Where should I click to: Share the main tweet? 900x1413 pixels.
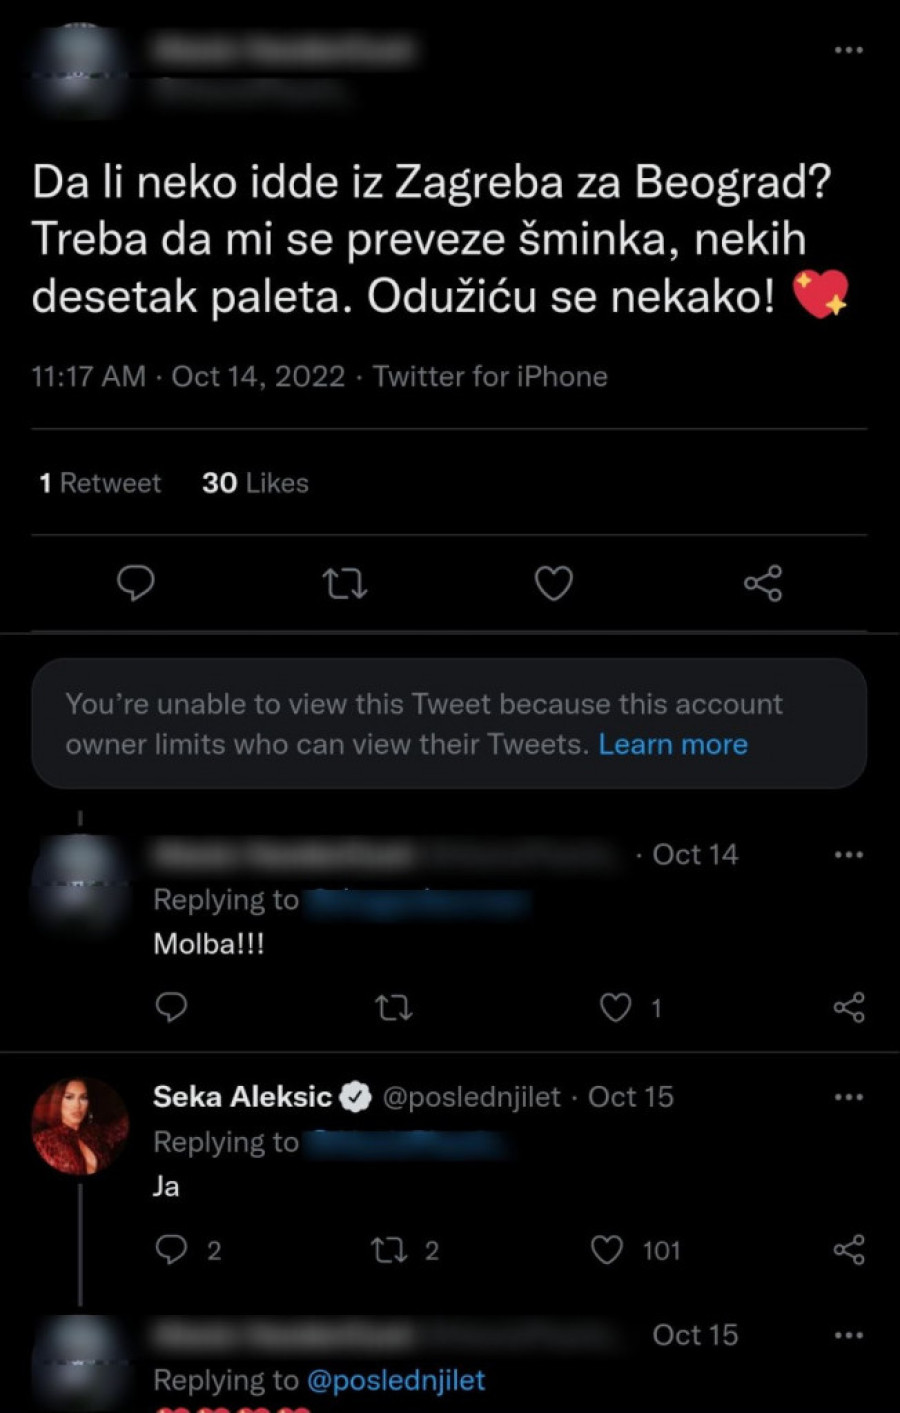[x=763, y=583]
